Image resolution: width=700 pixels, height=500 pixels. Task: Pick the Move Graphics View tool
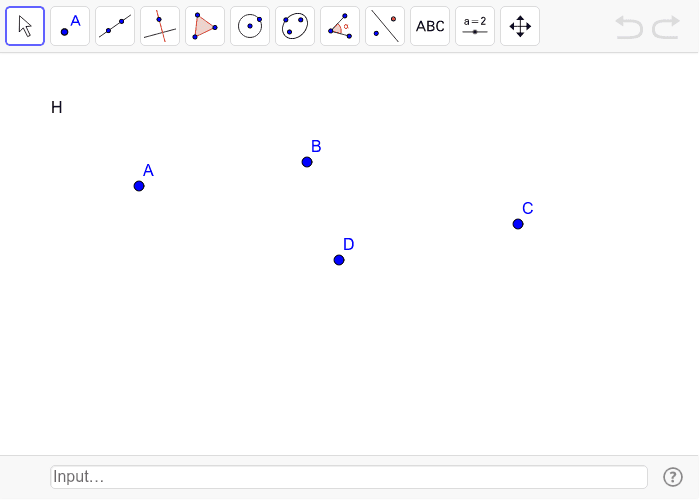[520, 26]
